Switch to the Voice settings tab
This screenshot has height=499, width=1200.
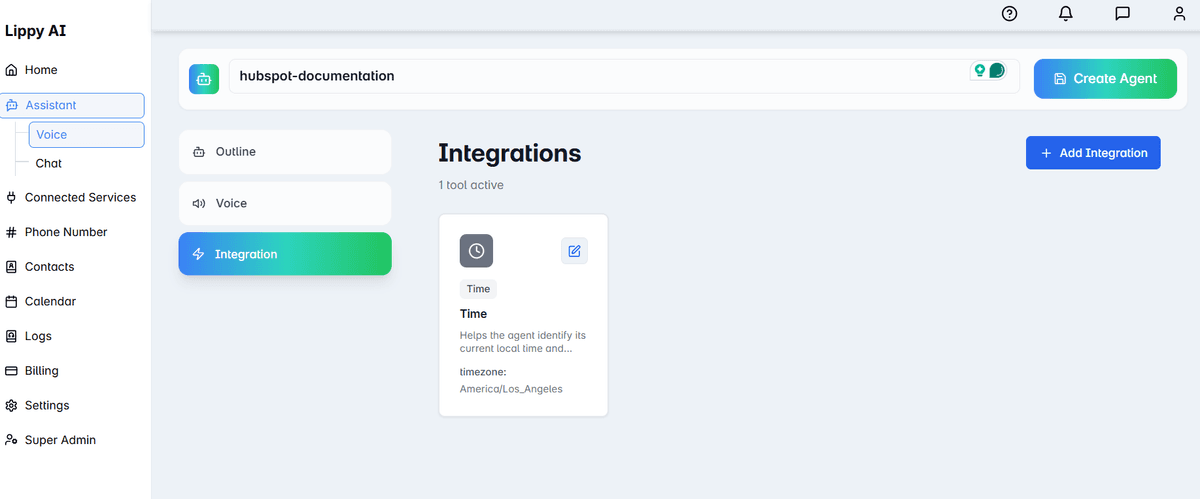(x=285, y=203)
